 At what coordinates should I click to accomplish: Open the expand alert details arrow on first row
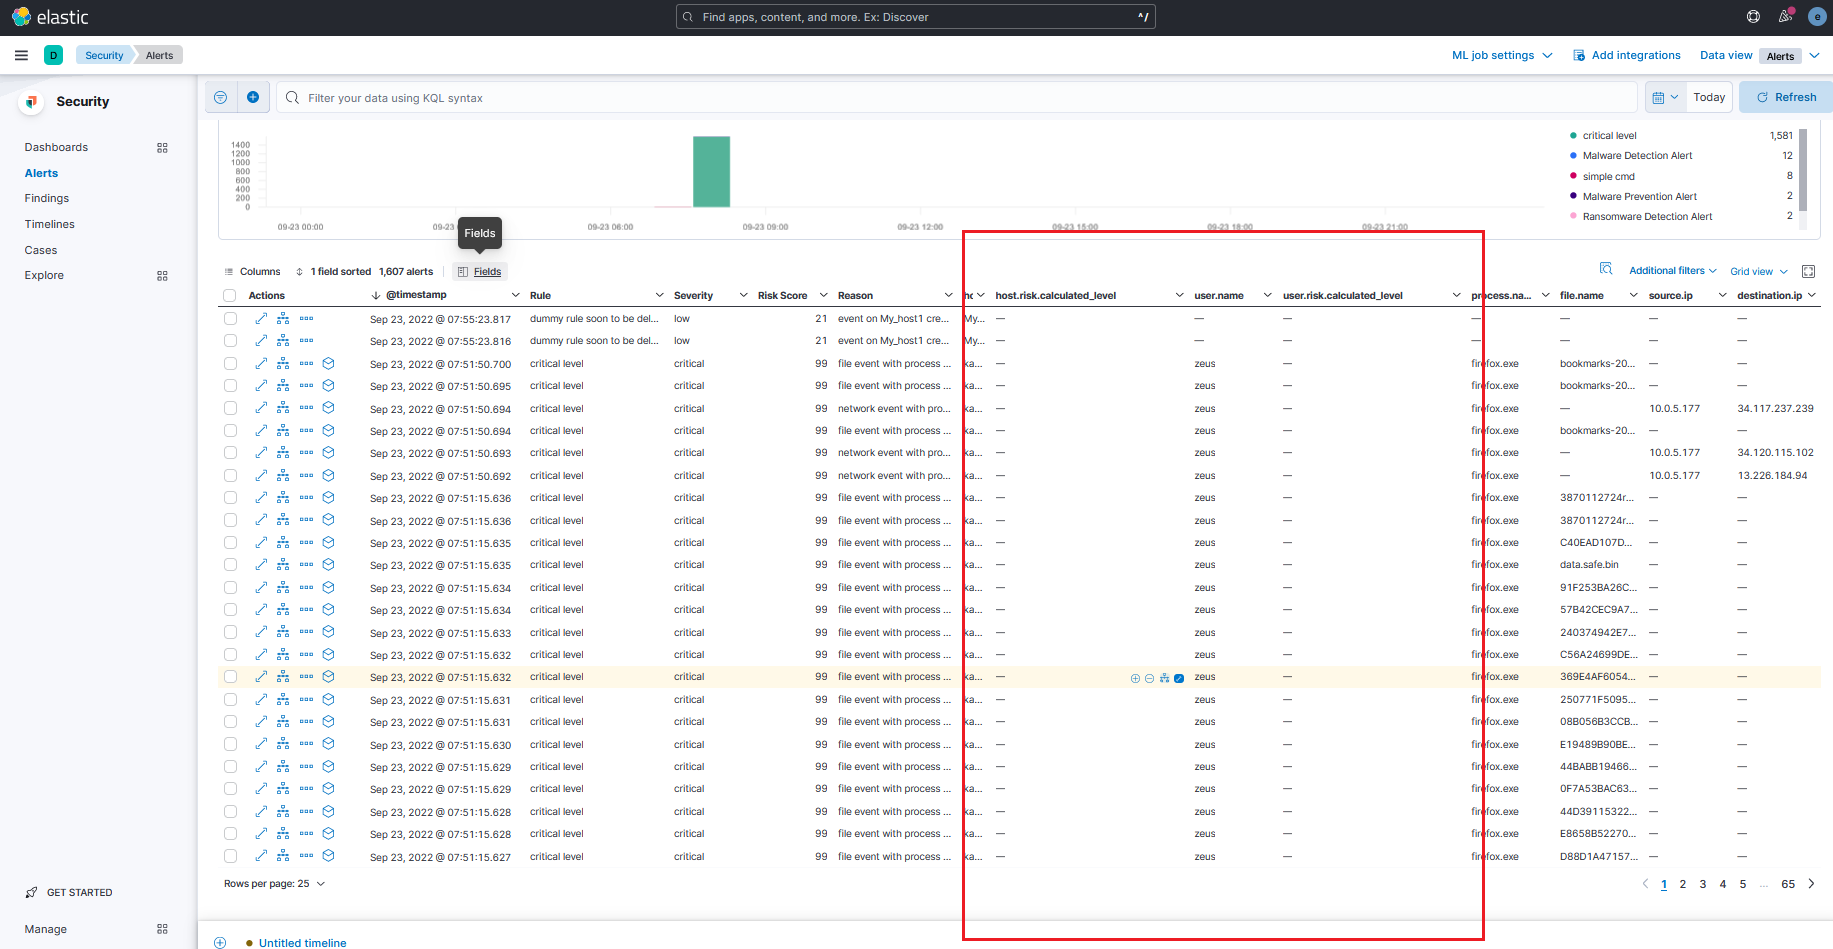point(261,318)
